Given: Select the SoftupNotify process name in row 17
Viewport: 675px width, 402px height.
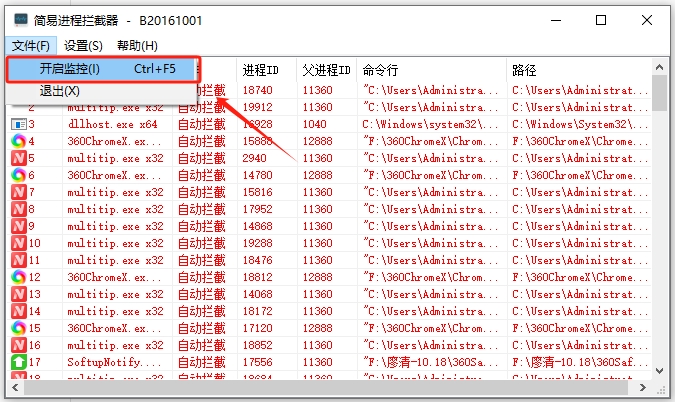Looking at the screenshot, I should click(x=114, y=362).
